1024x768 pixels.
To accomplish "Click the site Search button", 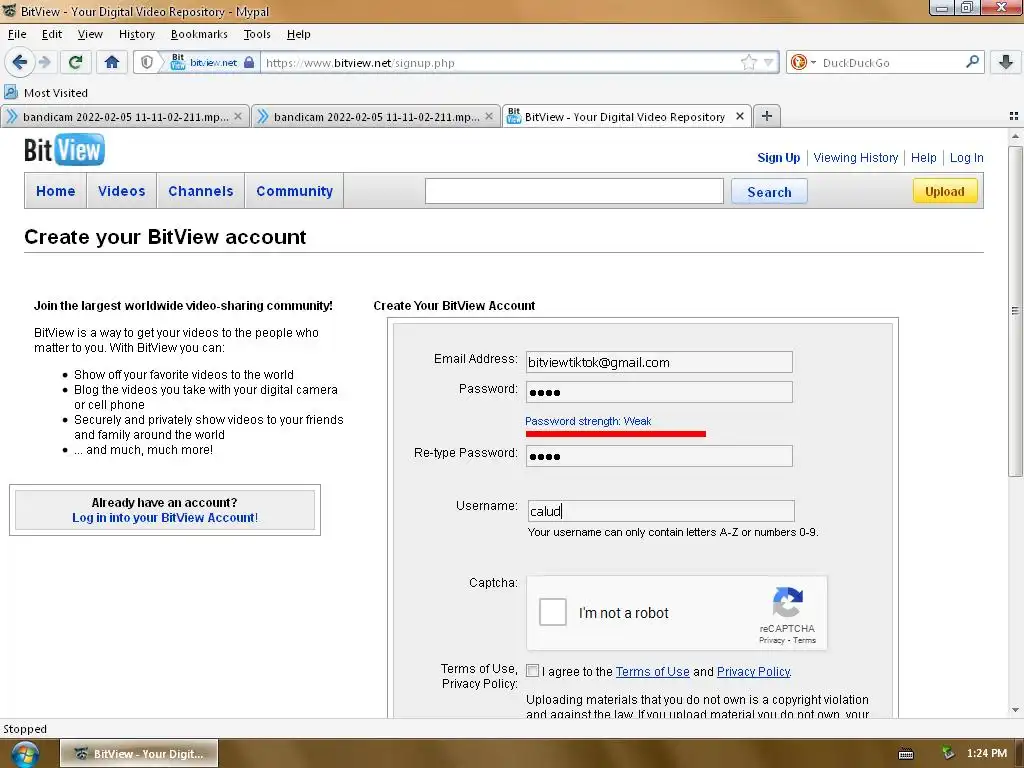I will pos(769,191).
